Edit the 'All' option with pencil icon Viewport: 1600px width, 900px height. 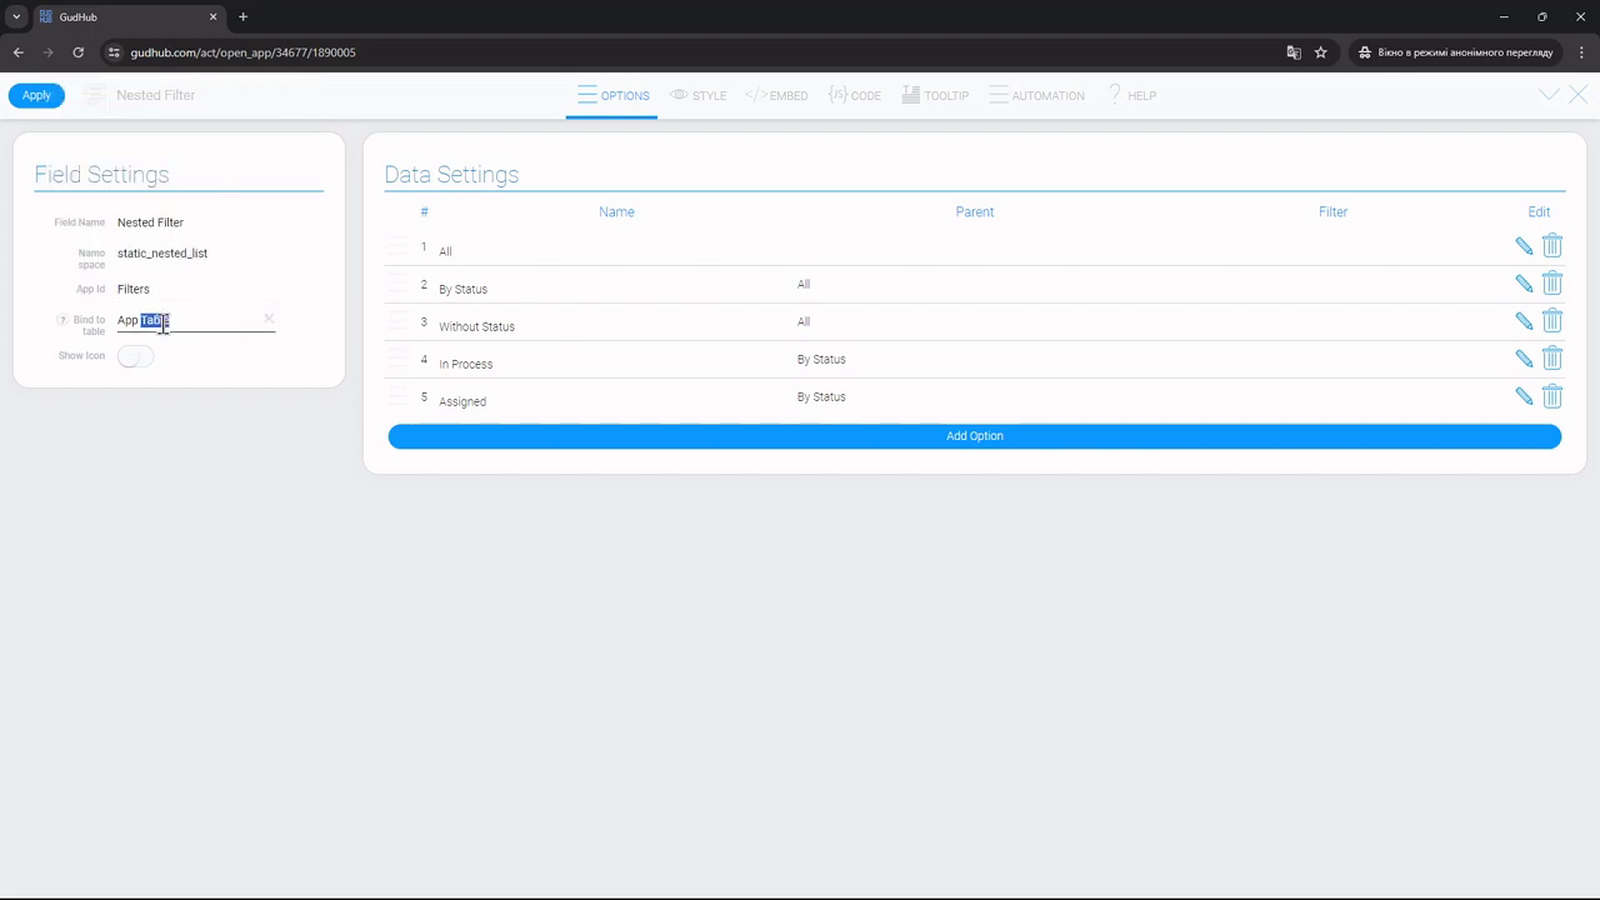tap(1524, 246)
